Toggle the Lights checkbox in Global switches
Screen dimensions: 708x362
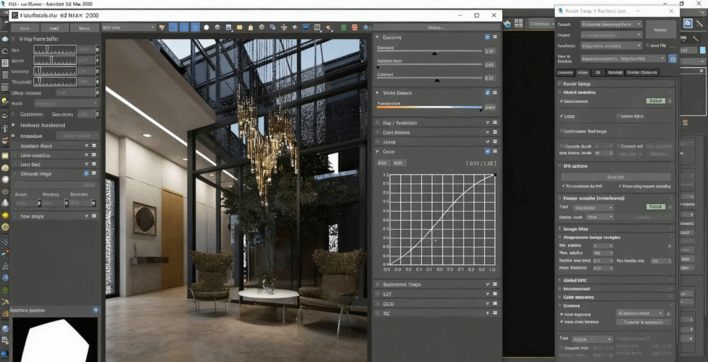click(561, 116)
